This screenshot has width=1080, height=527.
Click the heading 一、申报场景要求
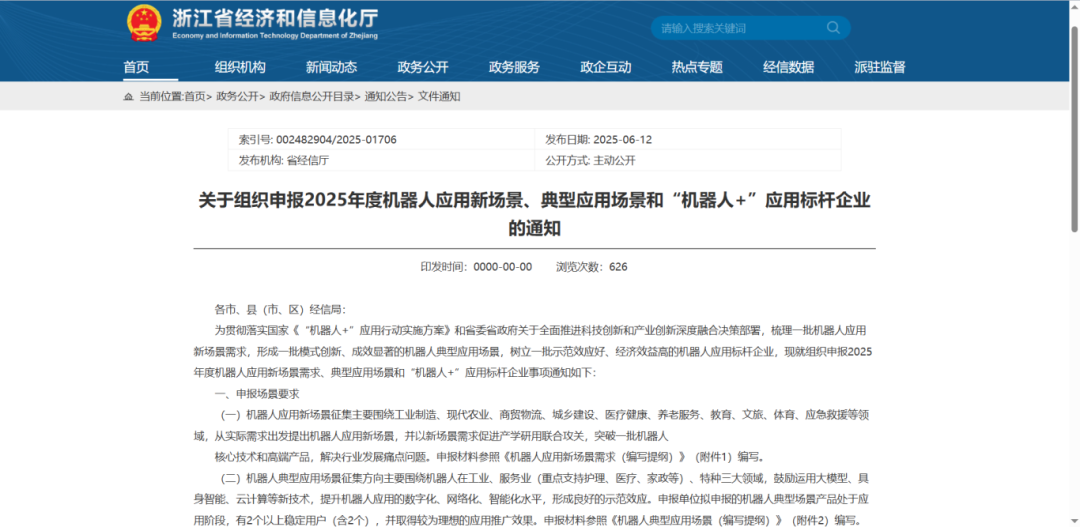257,394
